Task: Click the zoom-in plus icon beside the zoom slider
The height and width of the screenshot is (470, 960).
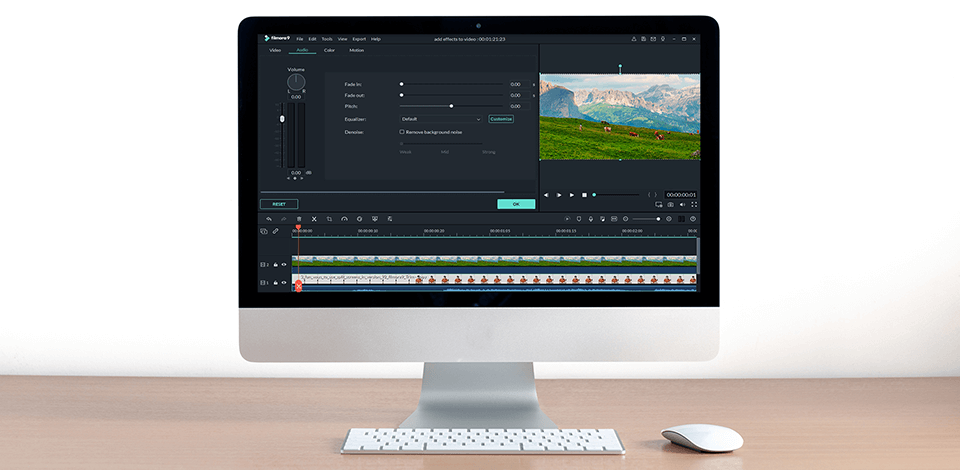Action: coord(669,218)
